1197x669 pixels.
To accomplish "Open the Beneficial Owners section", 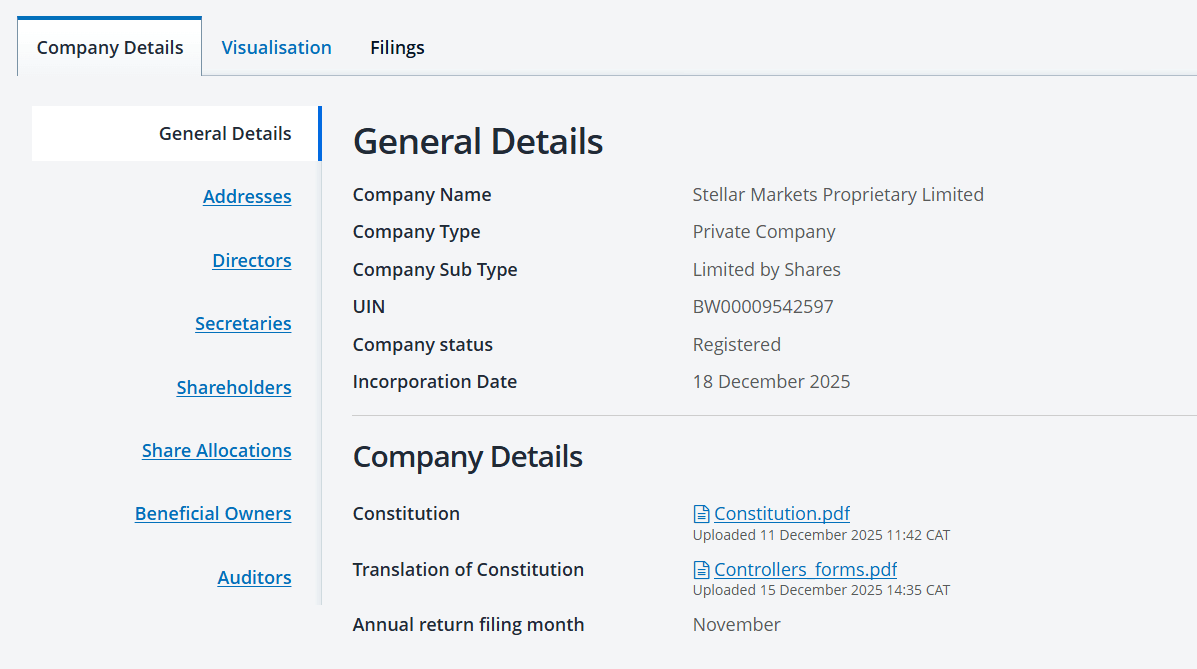I will [x=213, y=514].
